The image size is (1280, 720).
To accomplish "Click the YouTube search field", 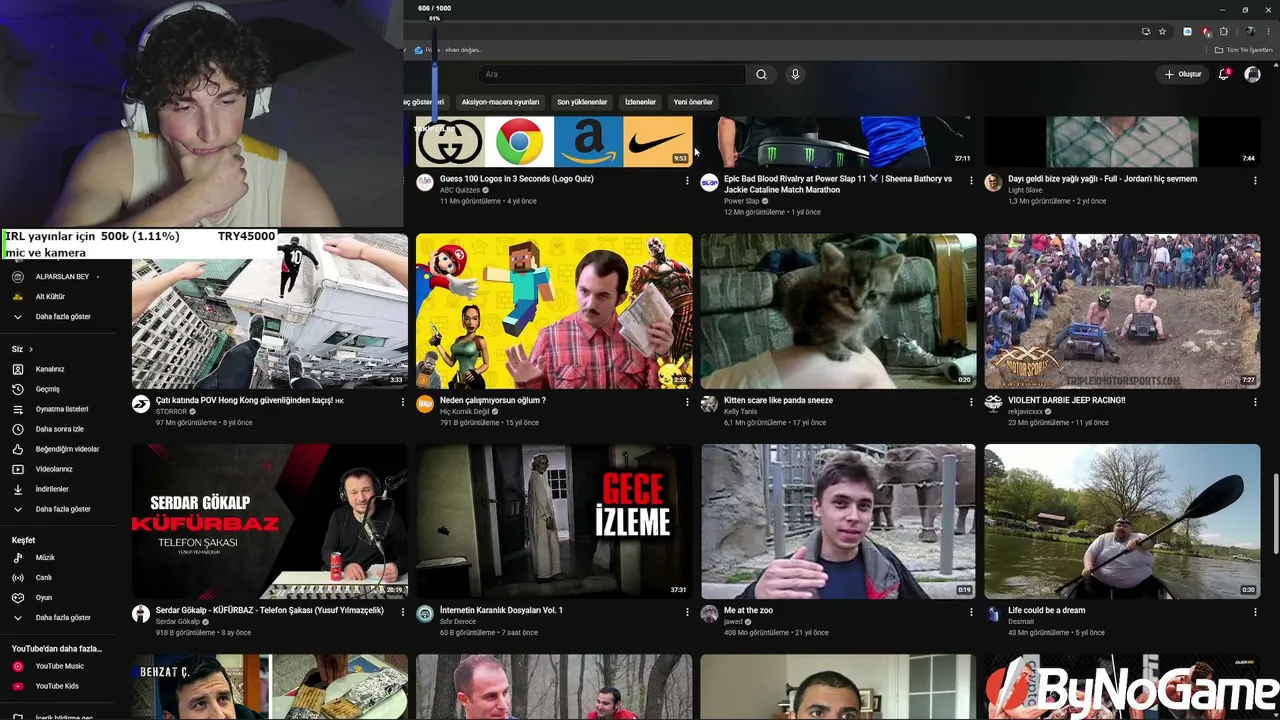I will pos(612,74).
